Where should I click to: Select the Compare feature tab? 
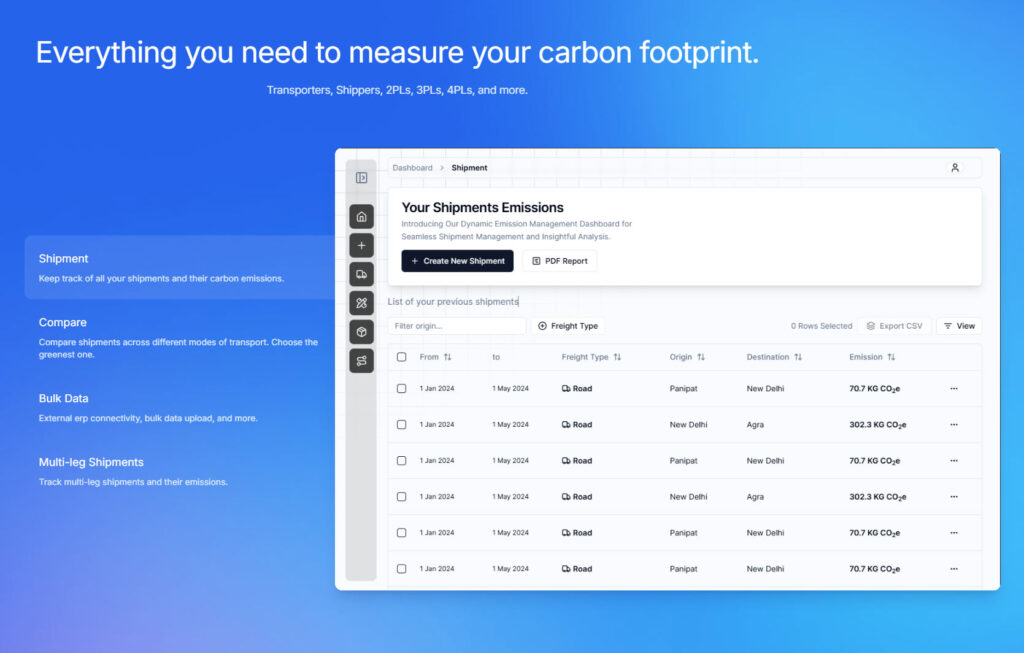click(x=62, y=323)
